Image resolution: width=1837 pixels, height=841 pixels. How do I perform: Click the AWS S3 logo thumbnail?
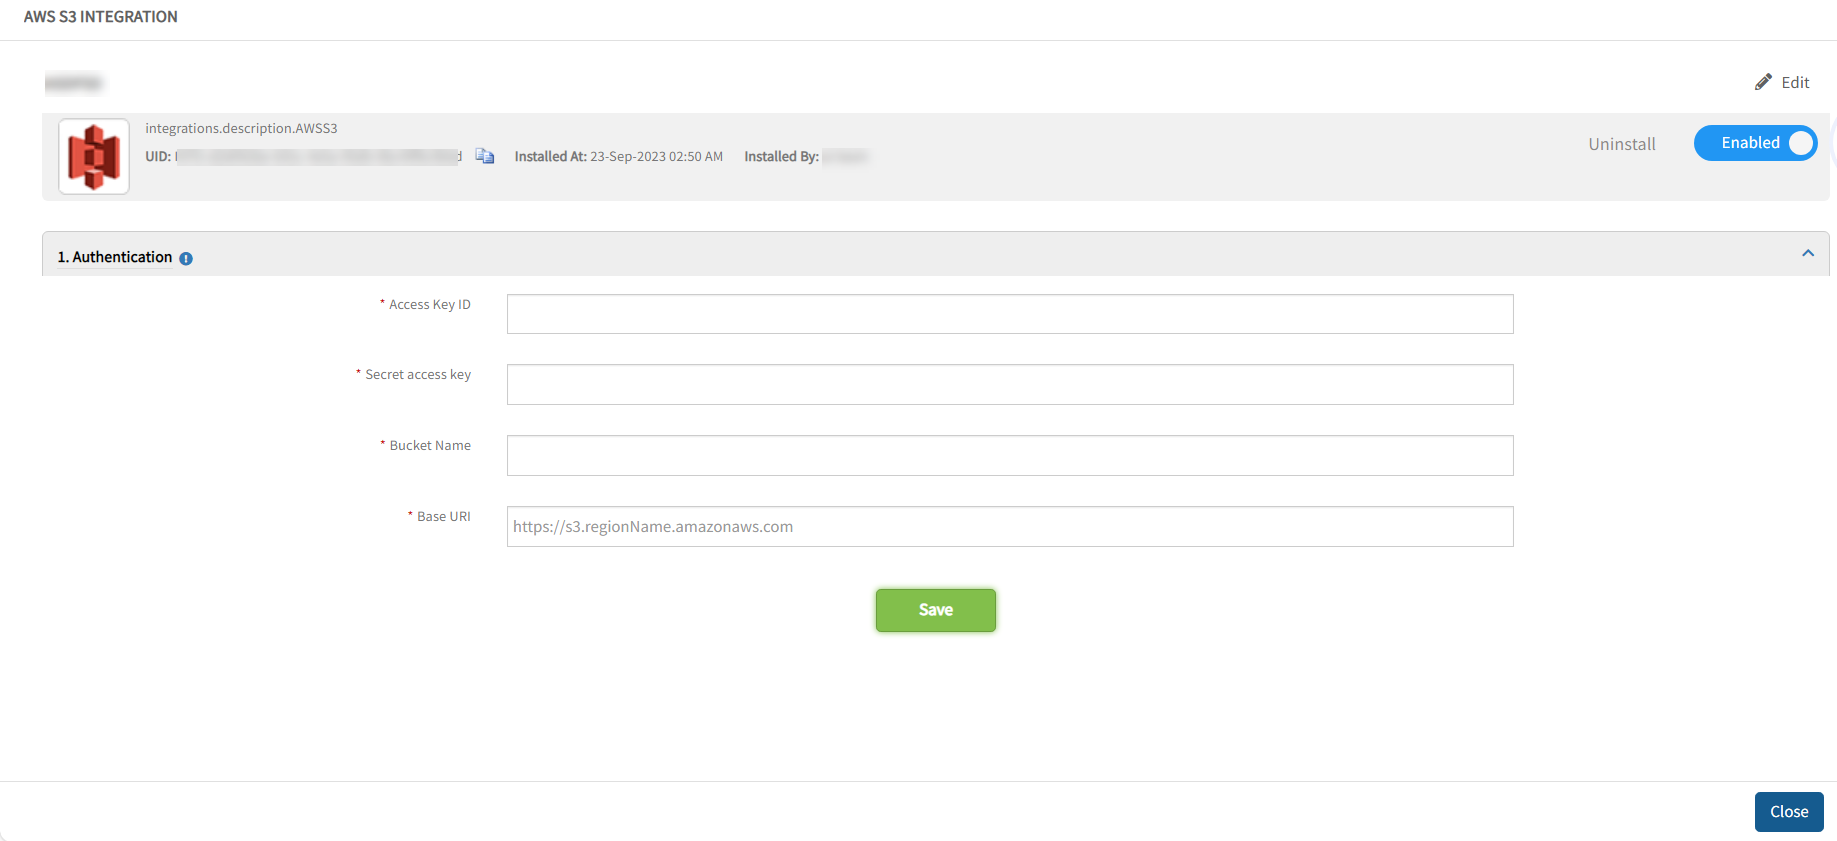(94, 156)
